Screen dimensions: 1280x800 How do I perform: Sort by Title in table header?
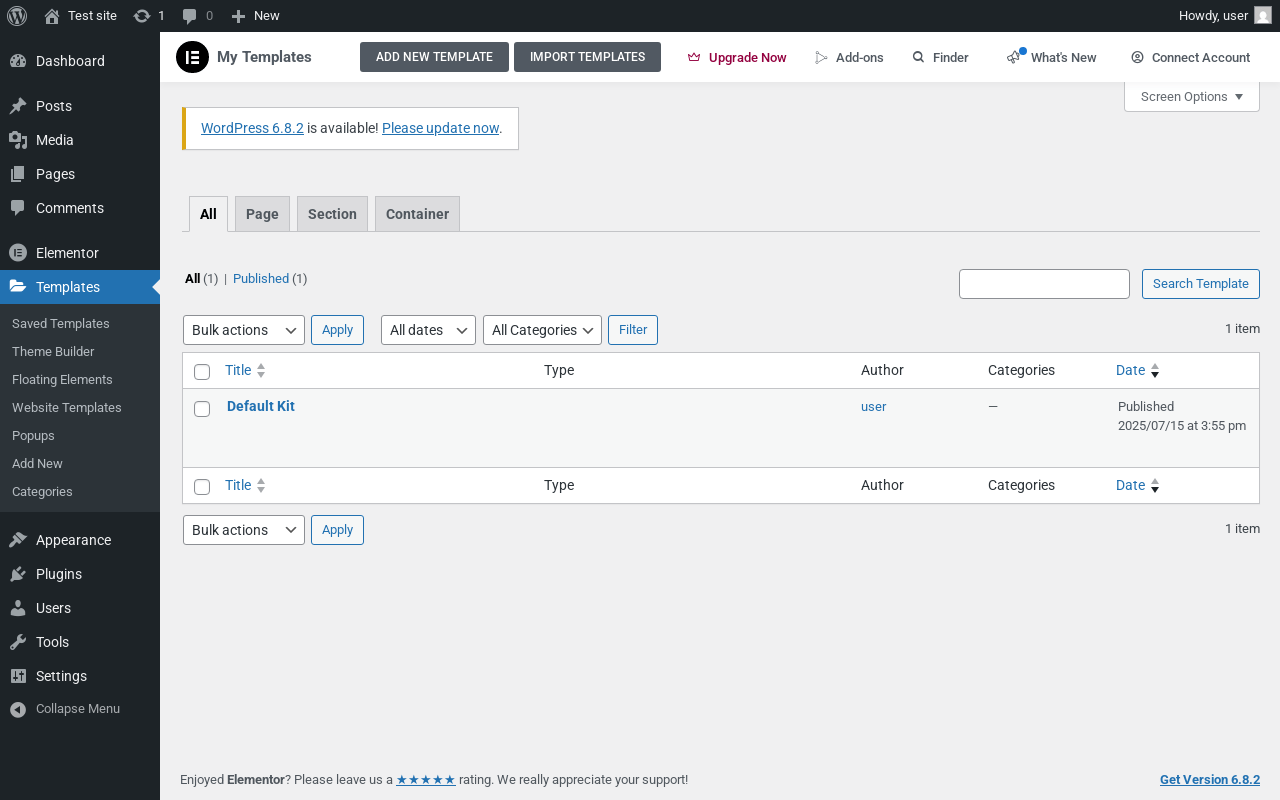click(x=246, y=370)
